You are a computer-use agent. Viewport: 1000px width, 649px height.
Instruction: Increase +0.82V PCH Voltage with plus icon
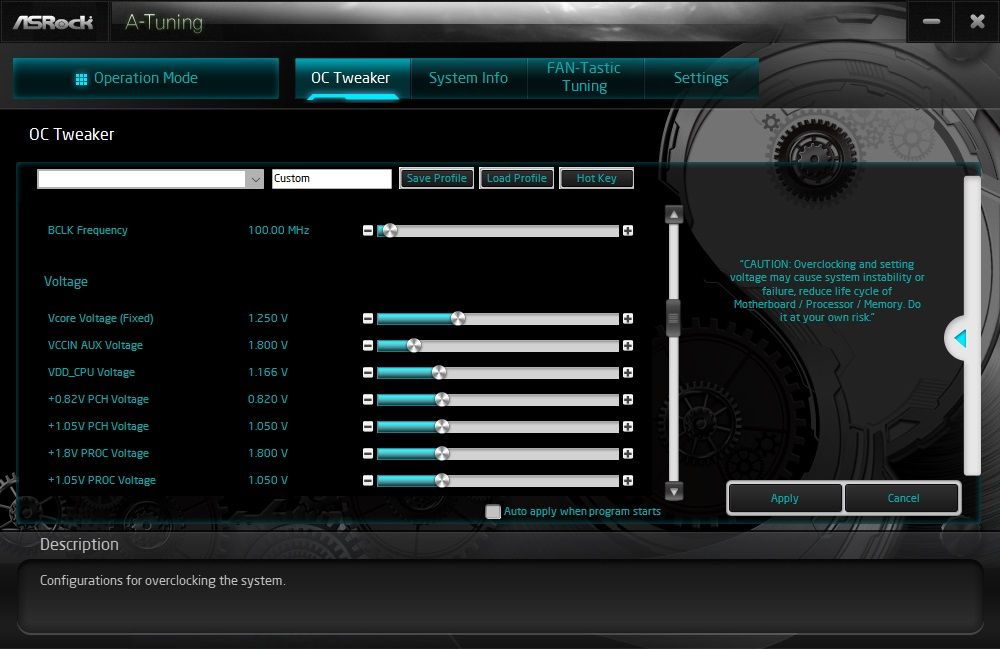click(628, 399)
